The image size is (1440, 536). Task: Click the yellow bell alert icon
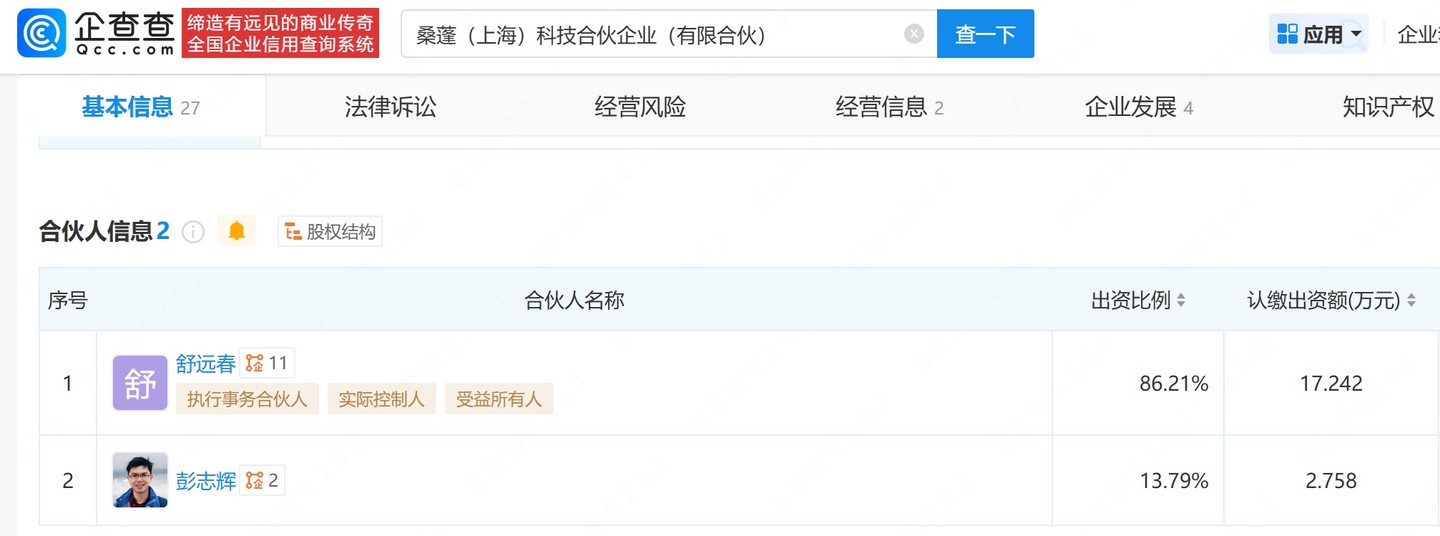(237, 232)
